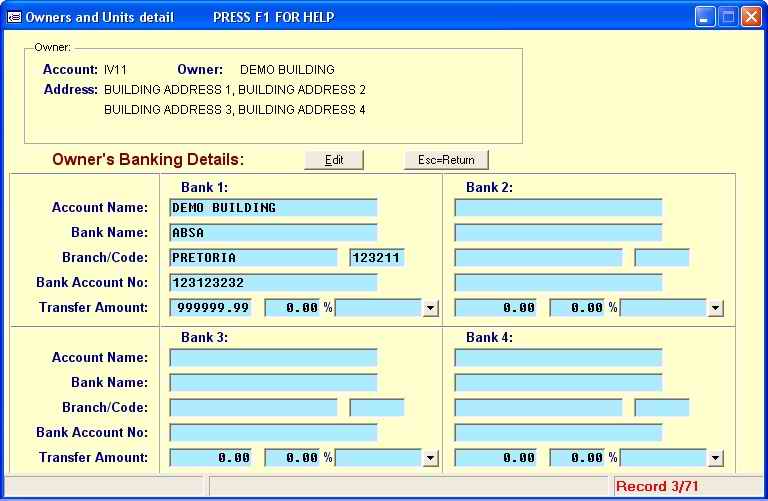The height and width of the screenshot is (501, 768).
Task: Click Bank 2 Branch name field
Action: tap(538, 258)
